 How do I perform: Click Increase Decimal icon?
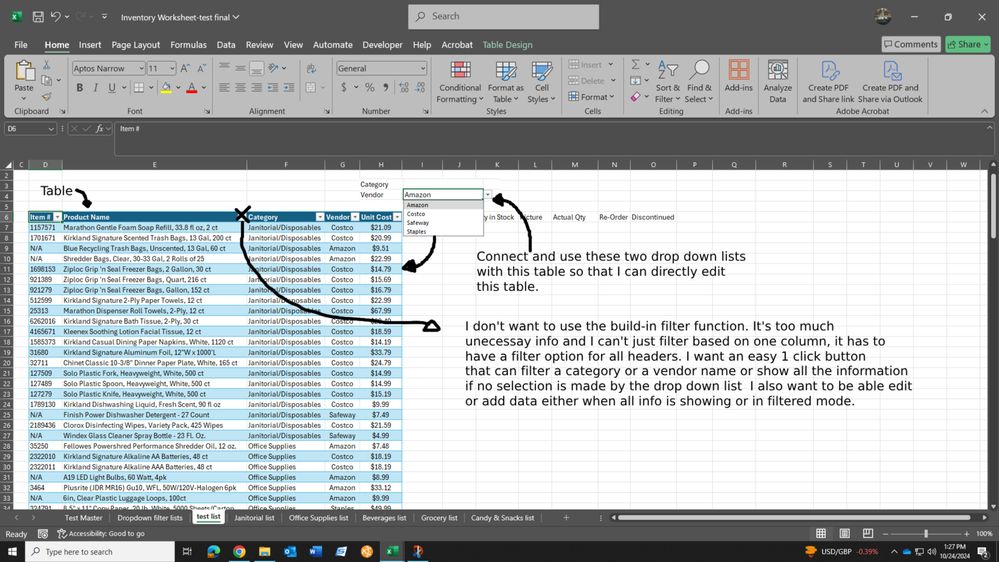[404, 88]
